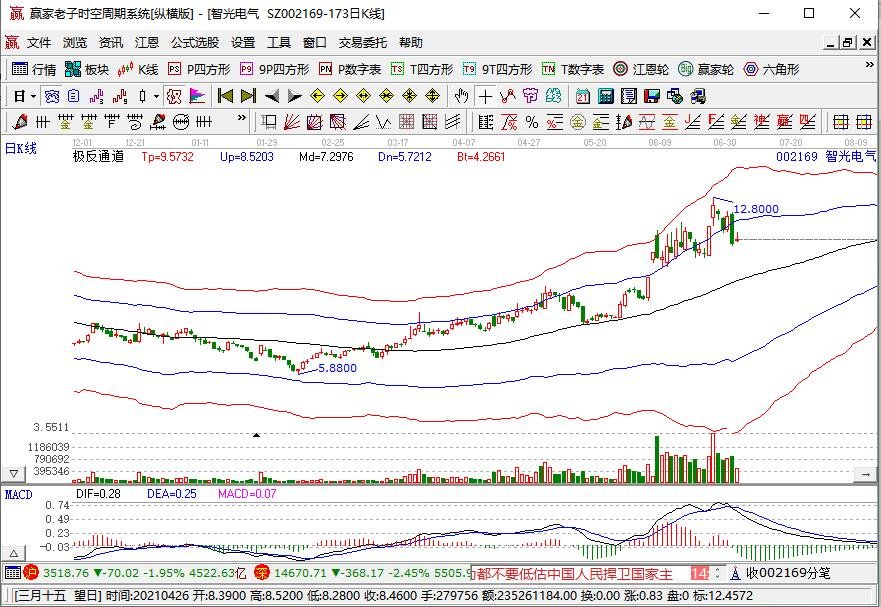Viewport: 881px width, 607px height.
Task: Click the colored flag icon
Action: 197,96
